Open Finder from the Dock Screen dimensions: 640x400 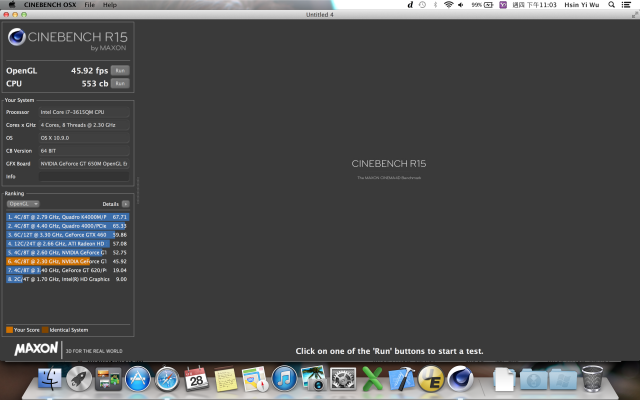click(49, 378)
